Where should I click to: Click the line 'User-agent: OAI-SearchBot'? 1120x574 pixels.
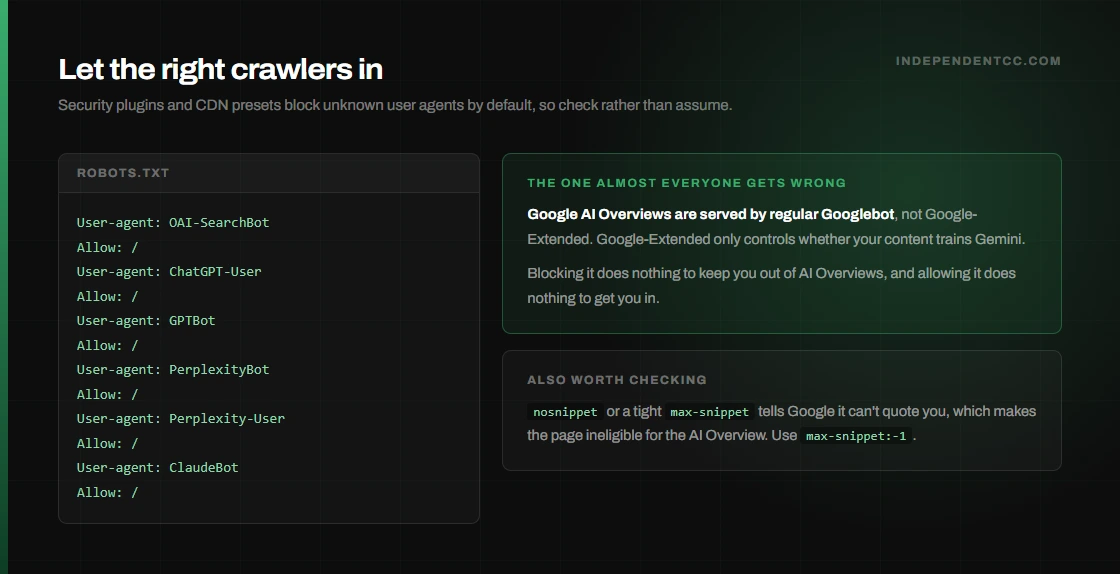173,222
